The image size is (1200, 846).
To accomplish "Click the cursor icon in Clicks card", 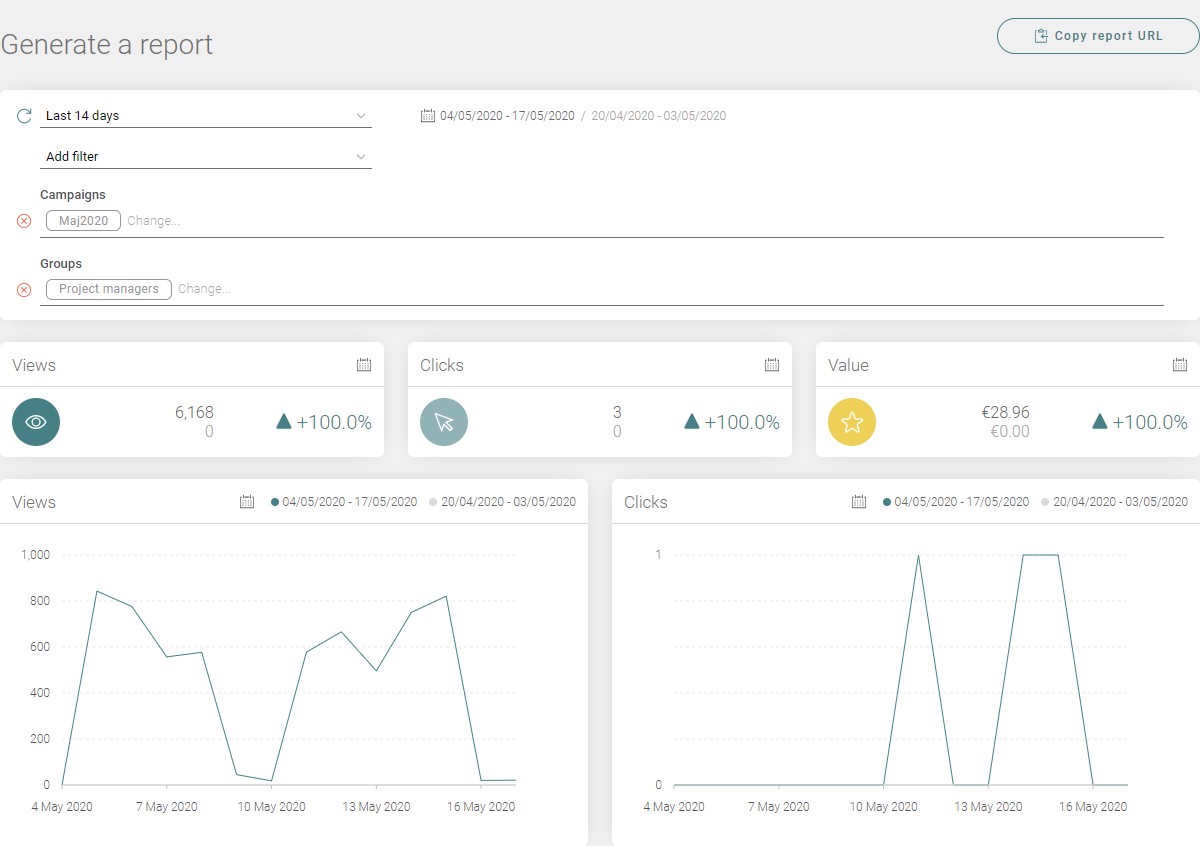I will (x=444, y=422).
